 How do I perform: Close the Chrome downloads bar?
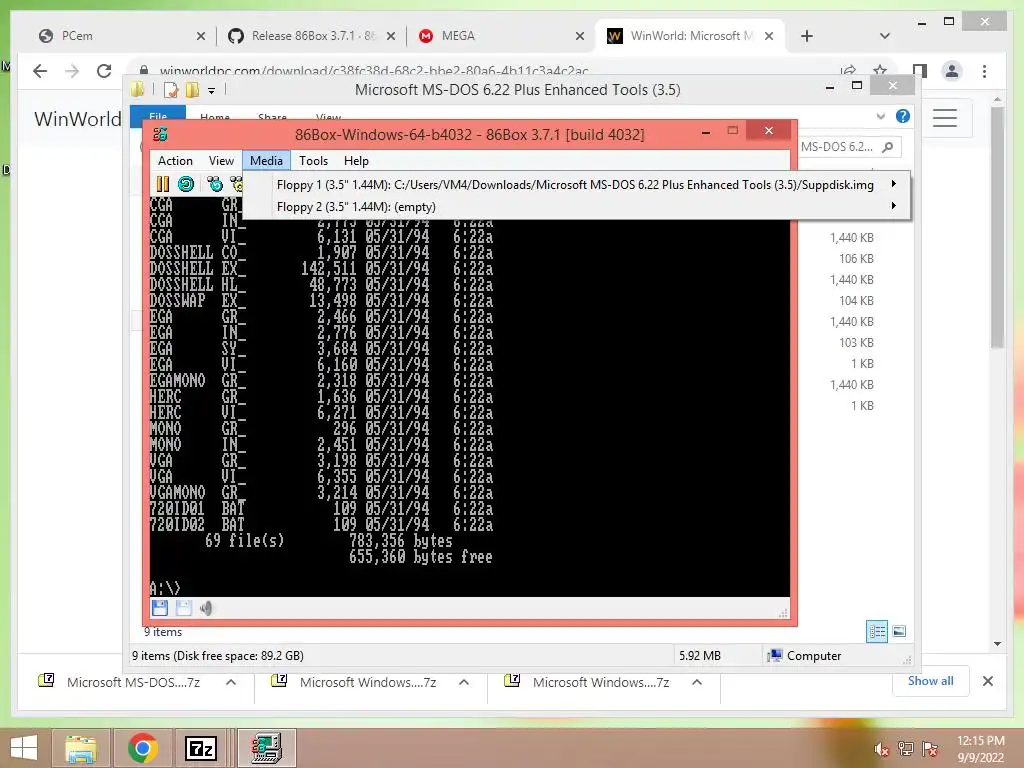tap(987, 681)
